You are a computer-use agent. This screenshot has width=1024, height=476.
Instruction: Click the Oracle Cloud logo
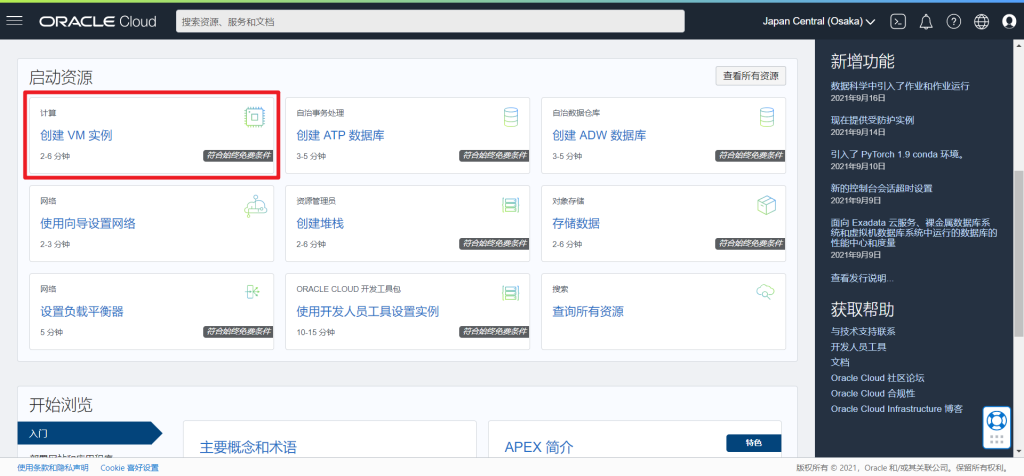[98, 22]
